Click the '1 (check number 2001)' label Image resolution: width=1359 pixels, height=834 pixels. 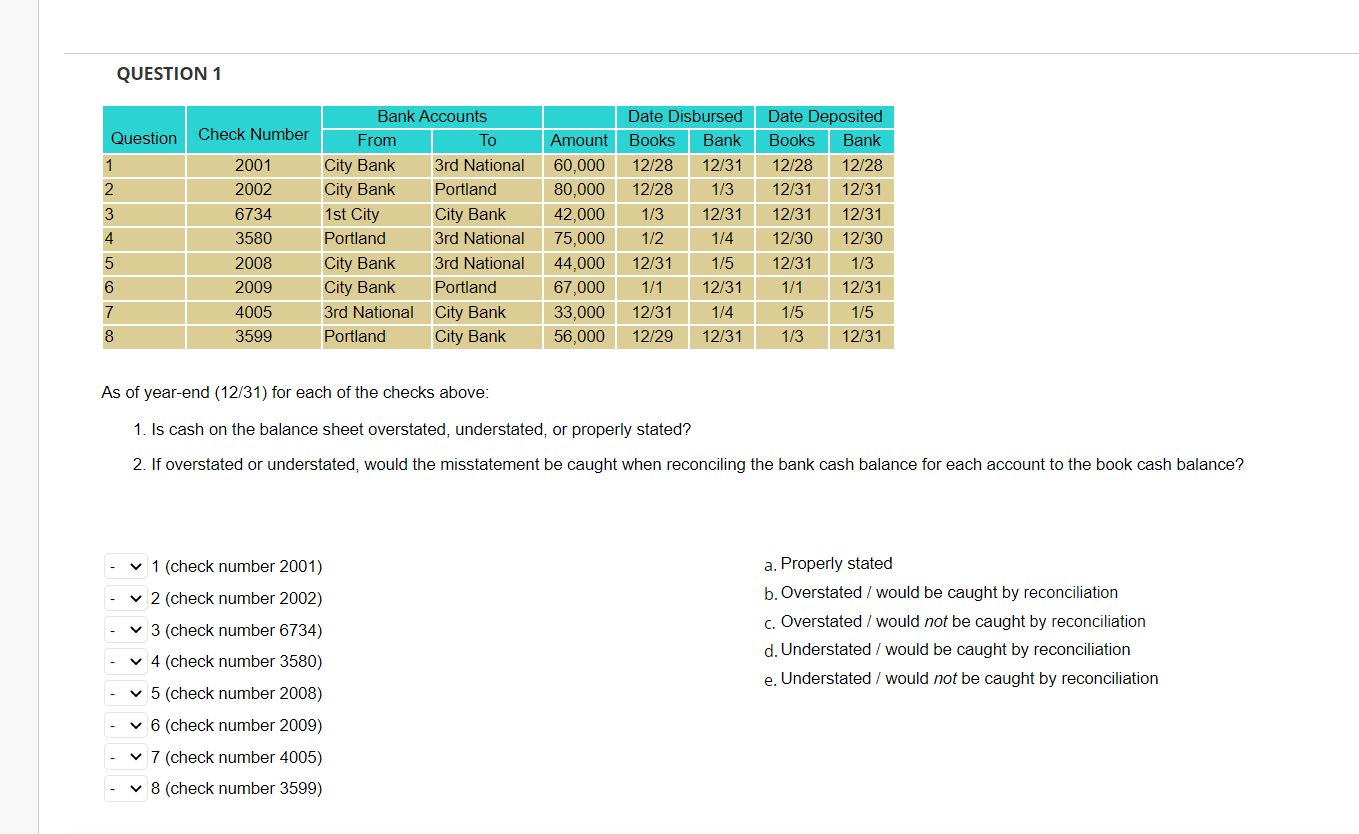coord(236,567)
